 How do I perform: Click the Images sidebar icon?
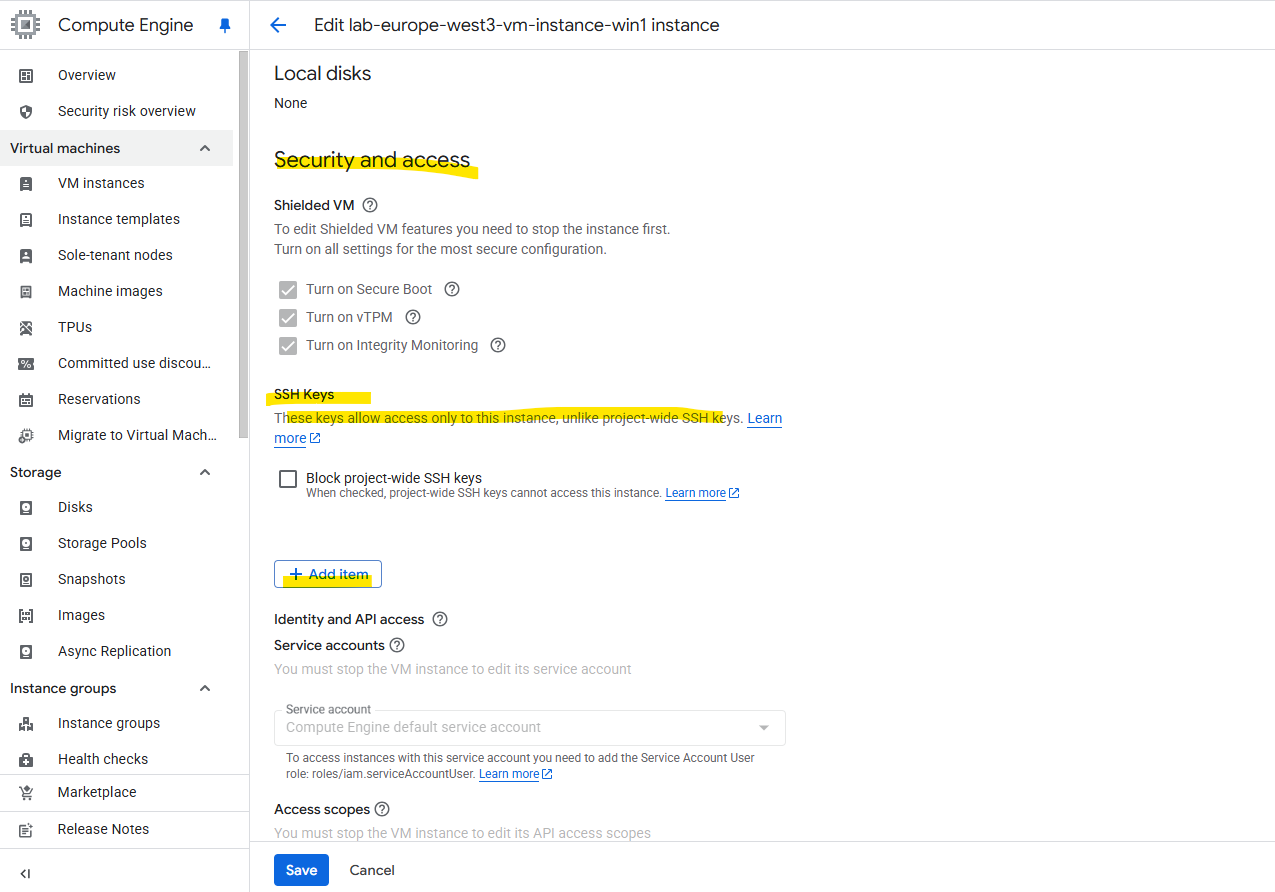(x=26, y=615)
